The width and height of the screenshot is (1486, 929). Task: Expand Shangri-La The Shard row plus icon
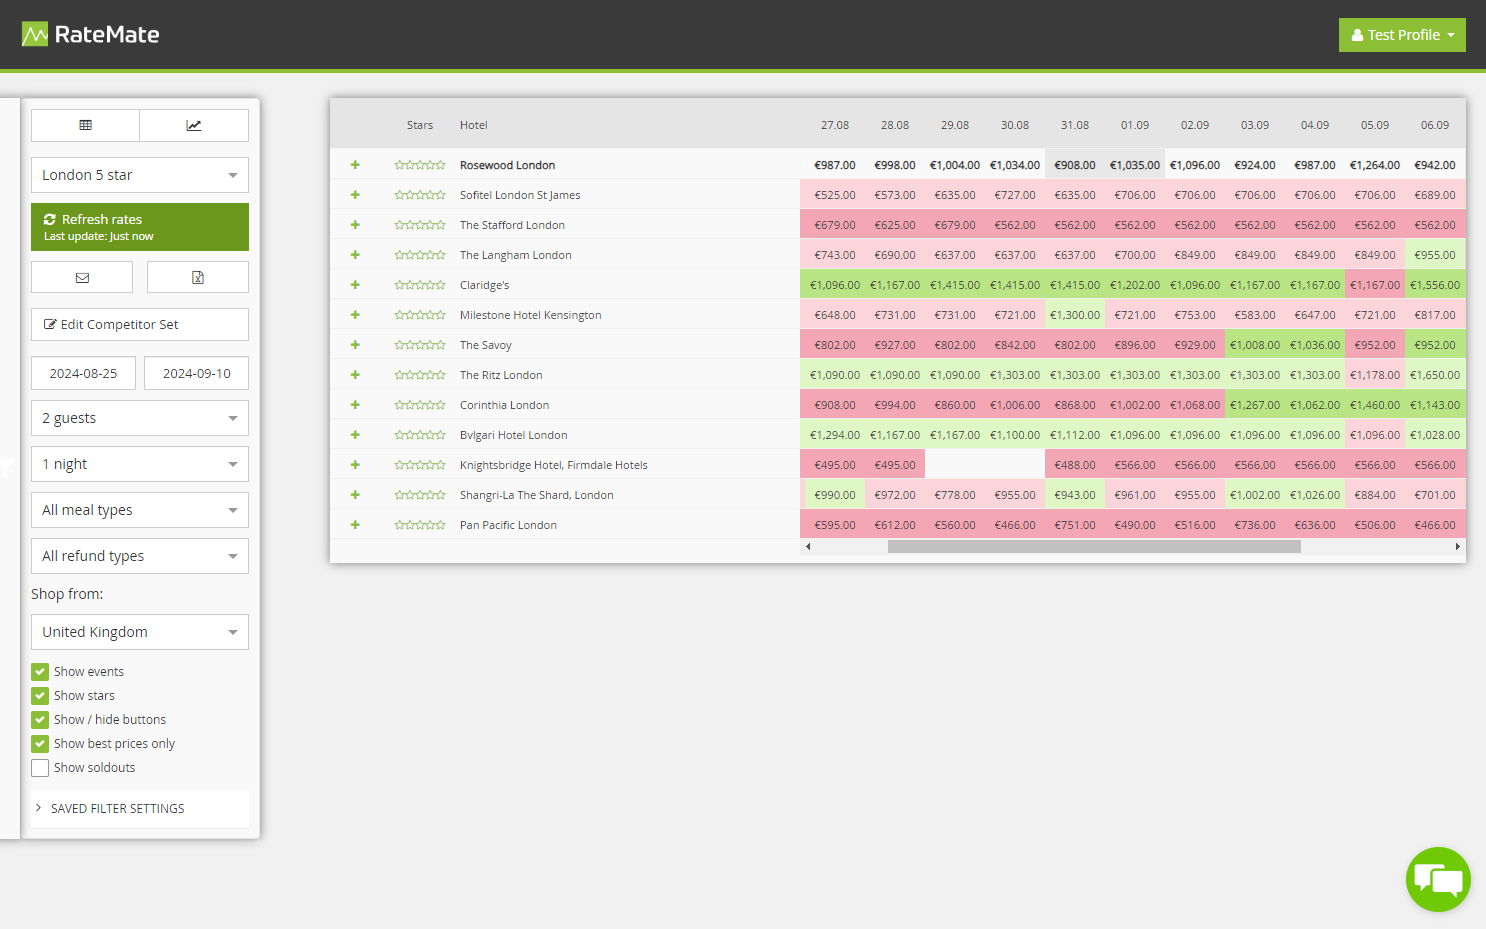tap(355, 495)
